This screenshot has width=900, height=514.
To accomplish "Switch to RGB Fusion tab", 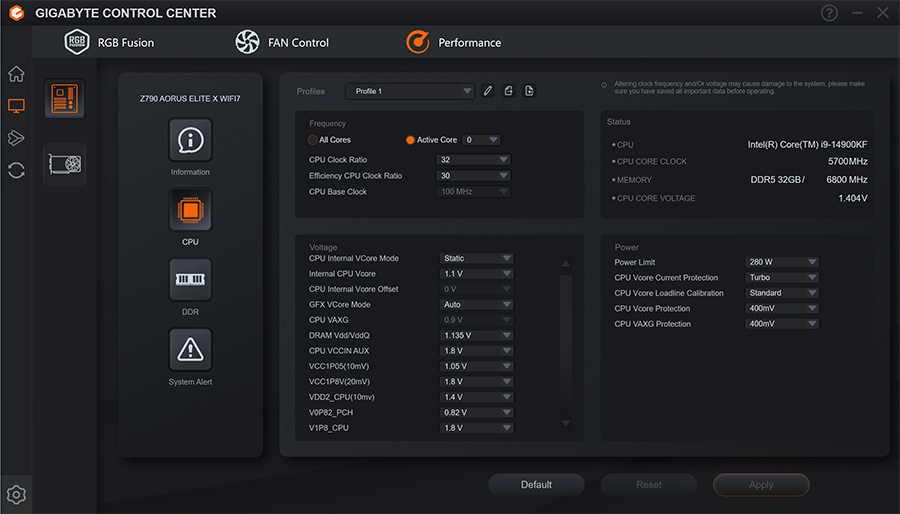I will tap(109, 42).
